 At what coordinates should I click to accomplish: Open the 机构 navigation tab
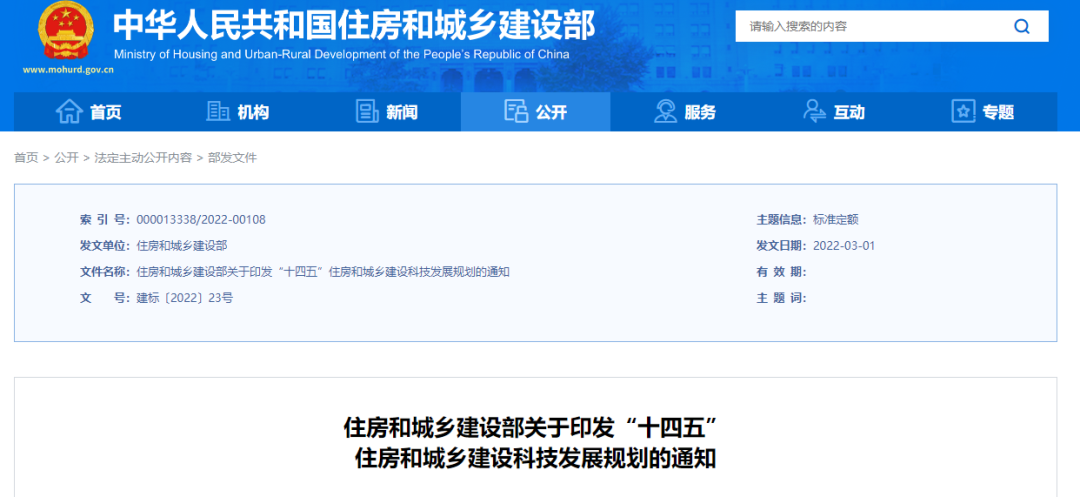(x=238, y=112)
